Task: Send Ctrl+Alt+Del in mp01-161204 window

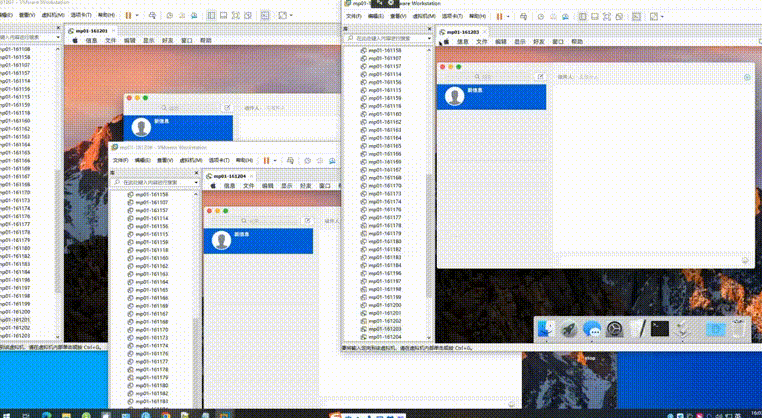Action: click(x=290, y=160)
